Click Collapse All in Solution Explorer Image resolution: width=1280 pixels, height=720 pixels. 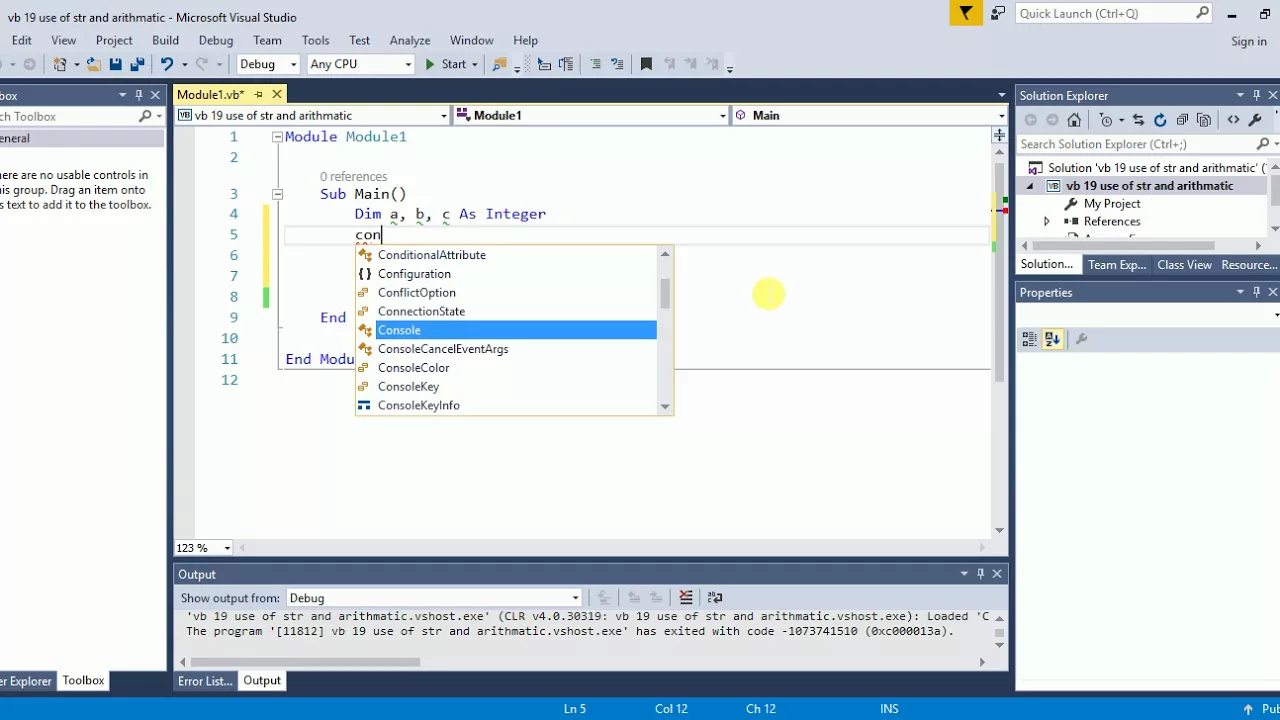click(1182, 120)
